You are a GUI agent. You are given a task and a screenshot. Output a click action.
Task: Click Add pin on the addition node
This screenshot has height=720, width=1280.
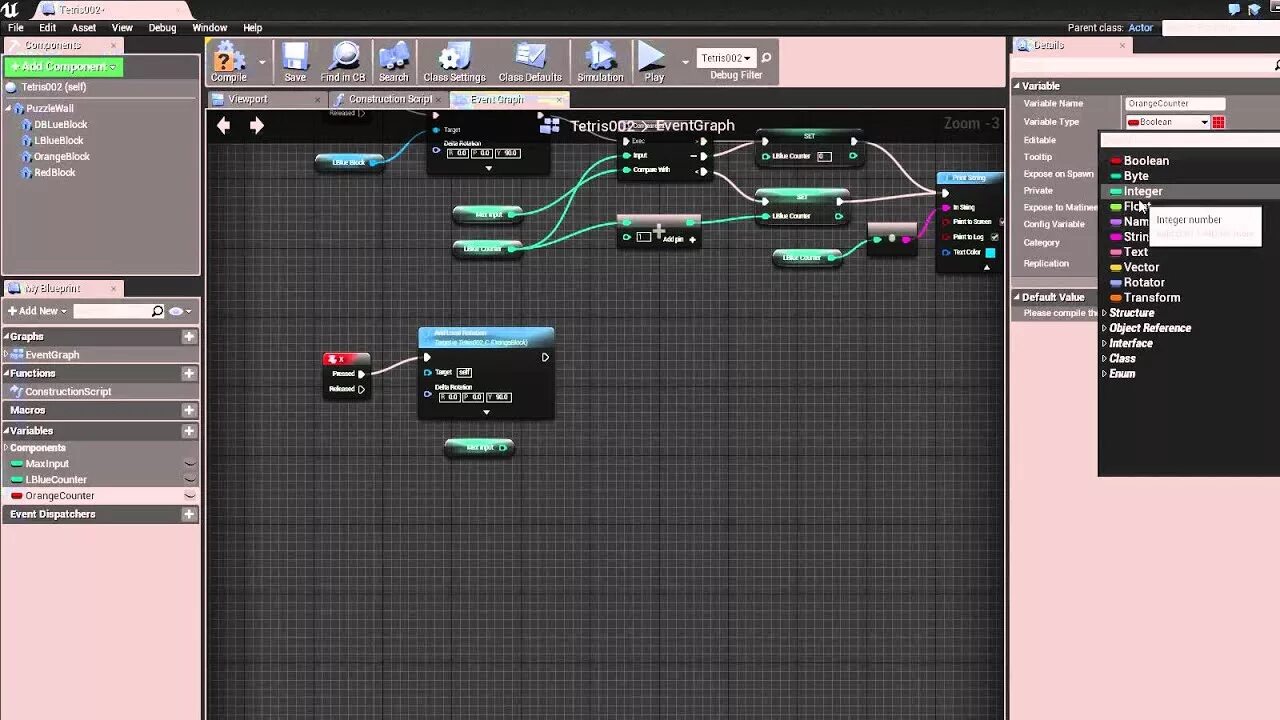(680, 239)
